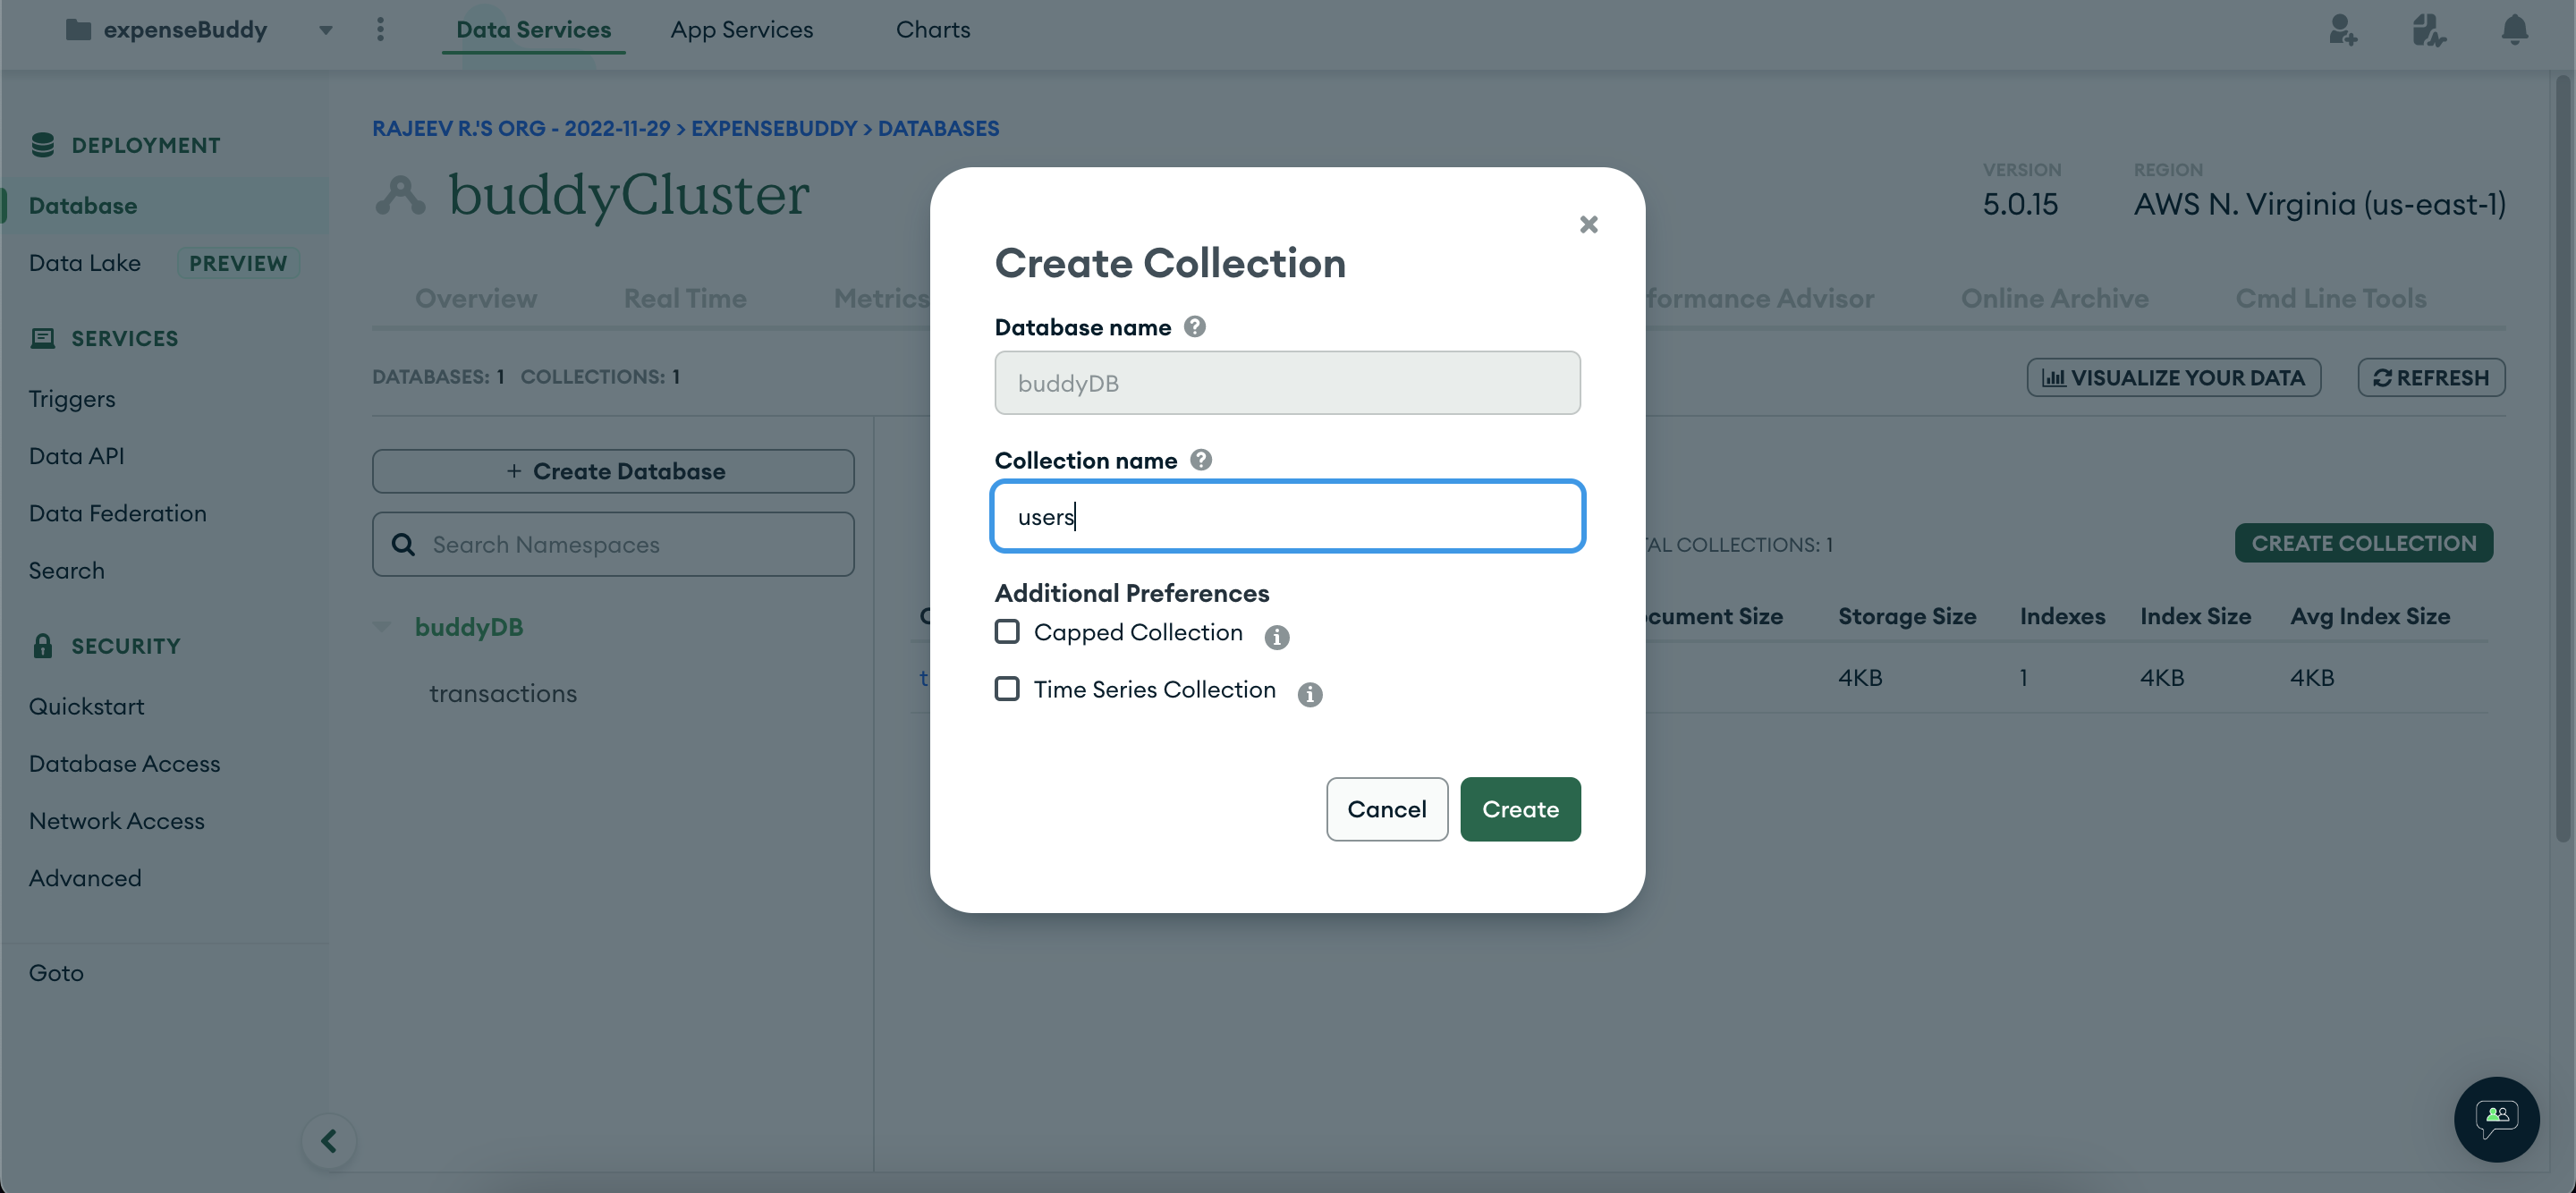2576x1193 pixels.
Task: Open the expenseBuddy project dropdown
Action: [325, 30]
